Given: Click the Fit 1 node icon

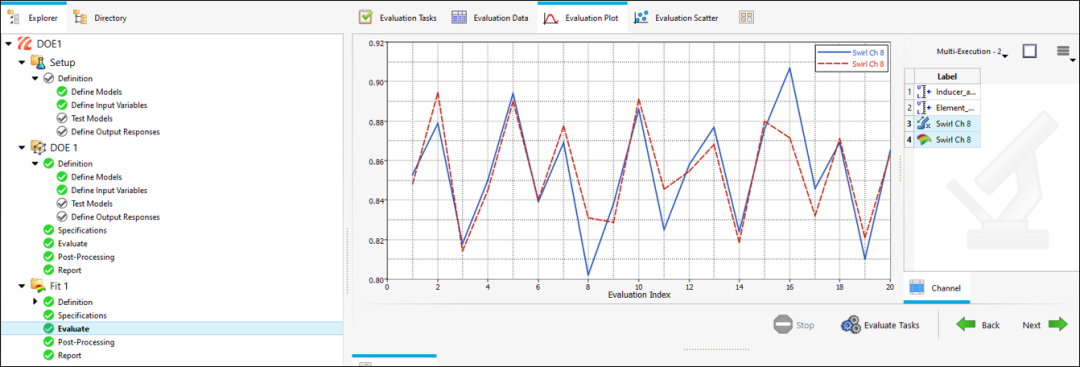Looking at the screenshot, I should click(38, 285).
